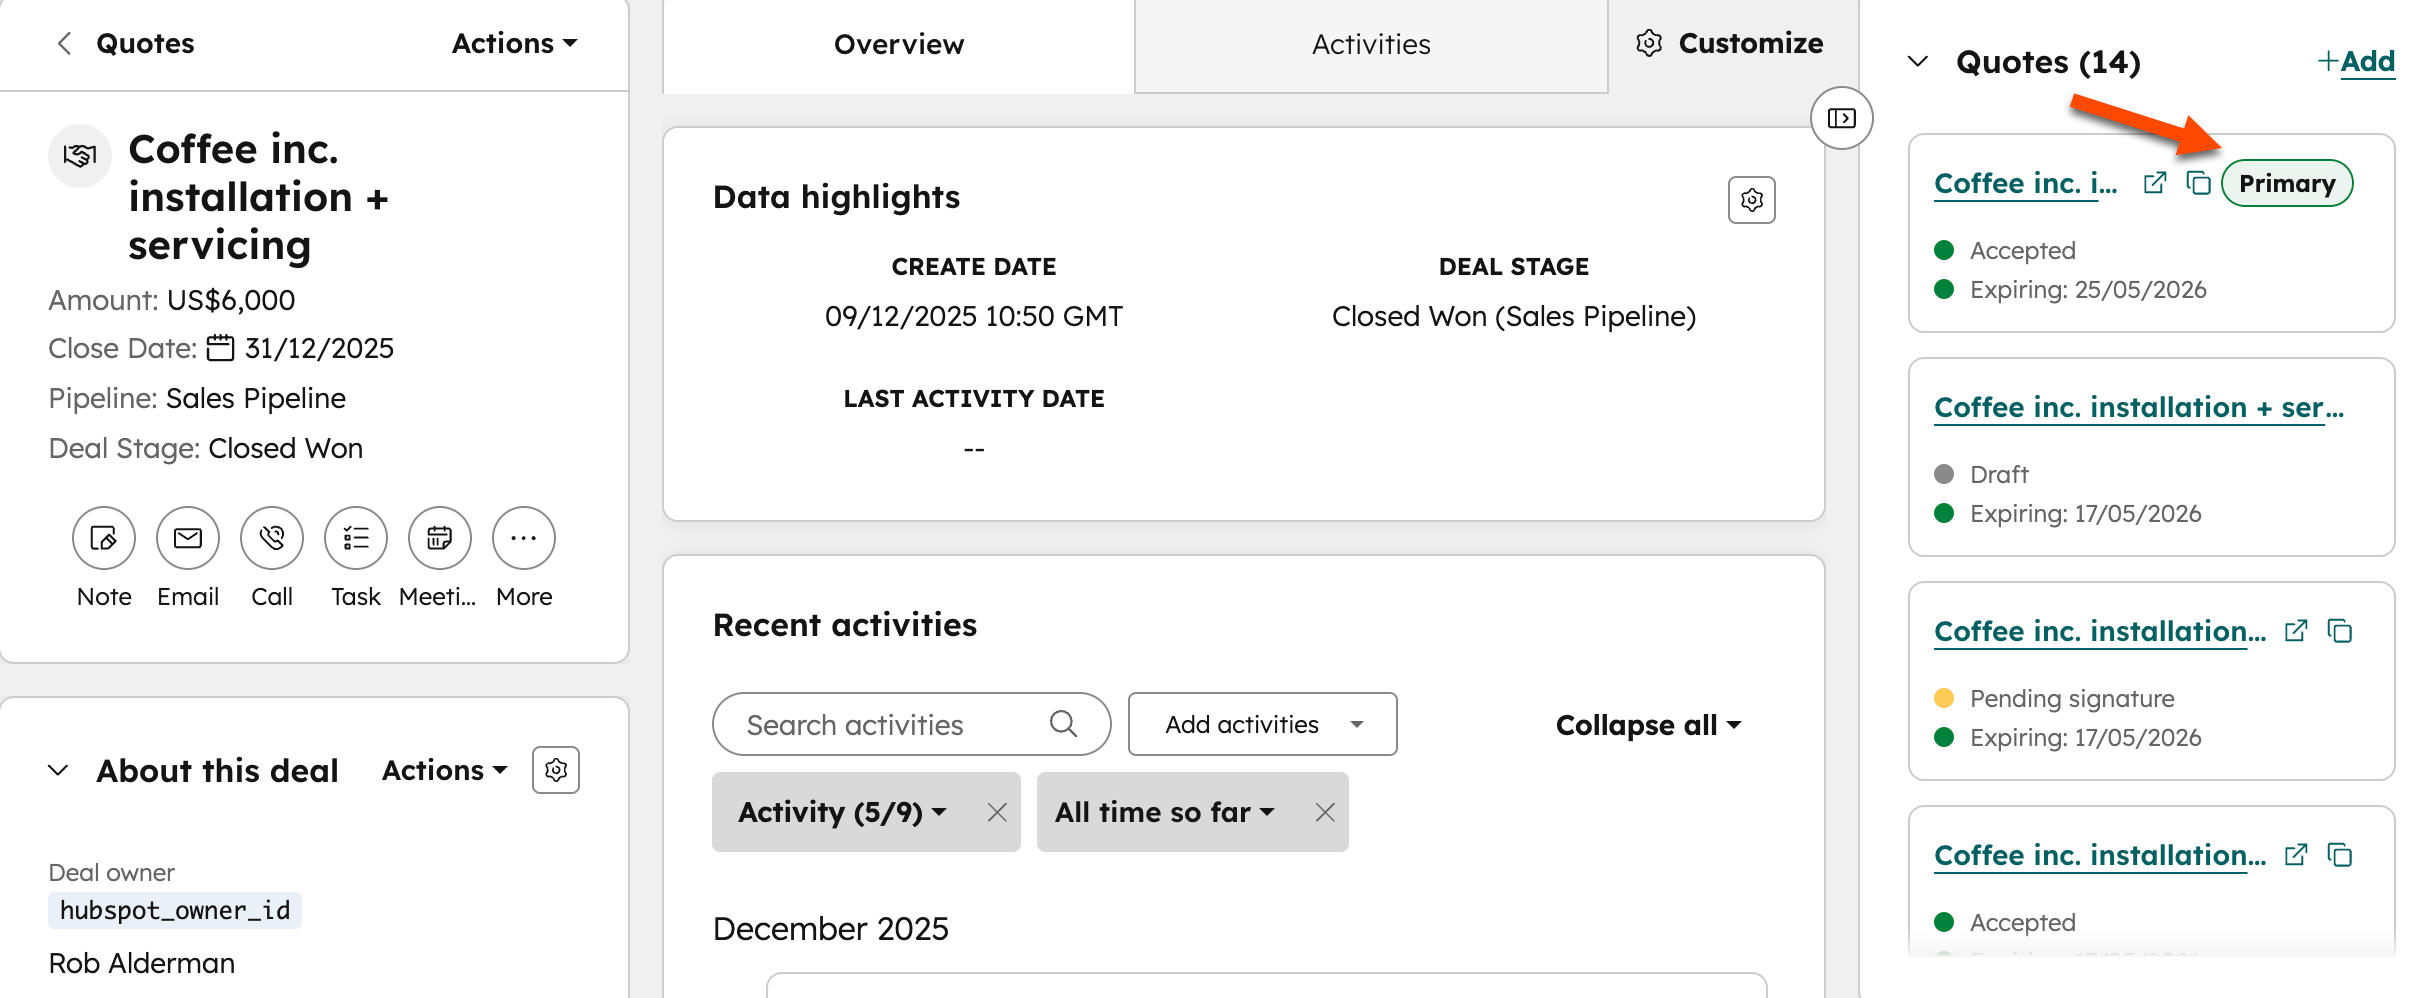Schedule a Meeting via the calendar icon

(440, 538)
